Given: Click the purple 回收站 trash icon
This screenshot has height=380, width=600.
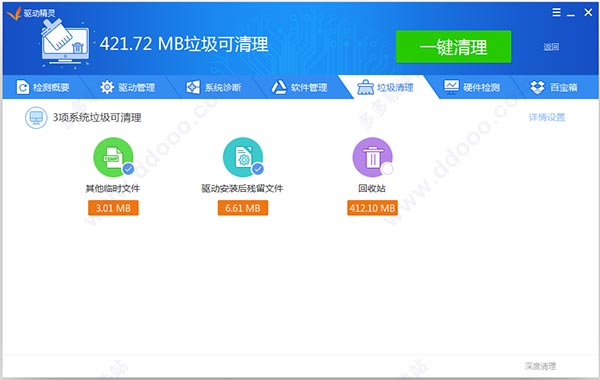Looking at the screenshot, I should [372, 157].
